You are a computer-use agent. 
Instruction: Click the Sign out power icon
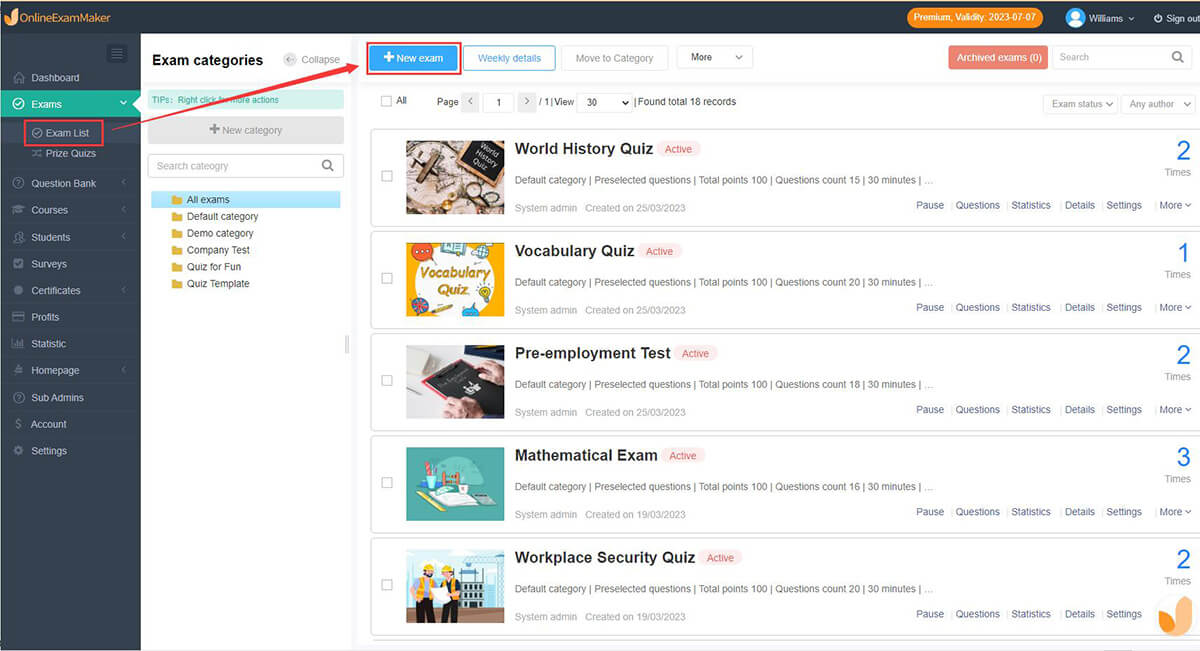1158,18
